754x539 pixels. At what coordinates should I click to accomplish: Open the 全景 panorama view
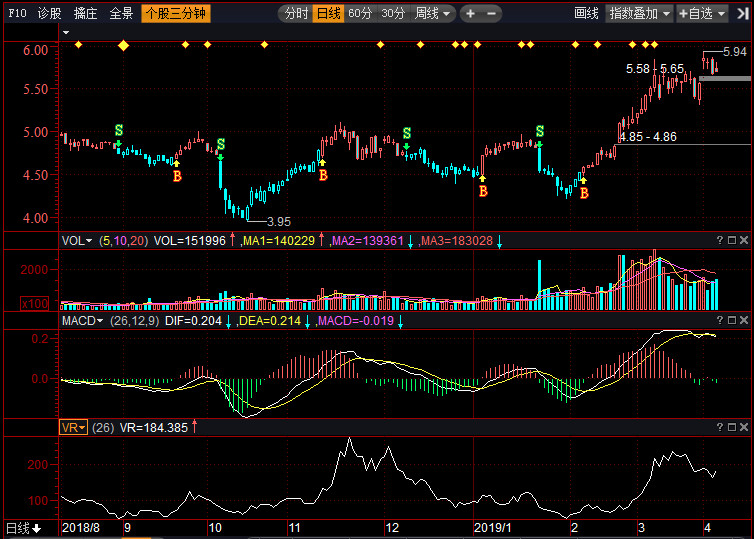121,13
